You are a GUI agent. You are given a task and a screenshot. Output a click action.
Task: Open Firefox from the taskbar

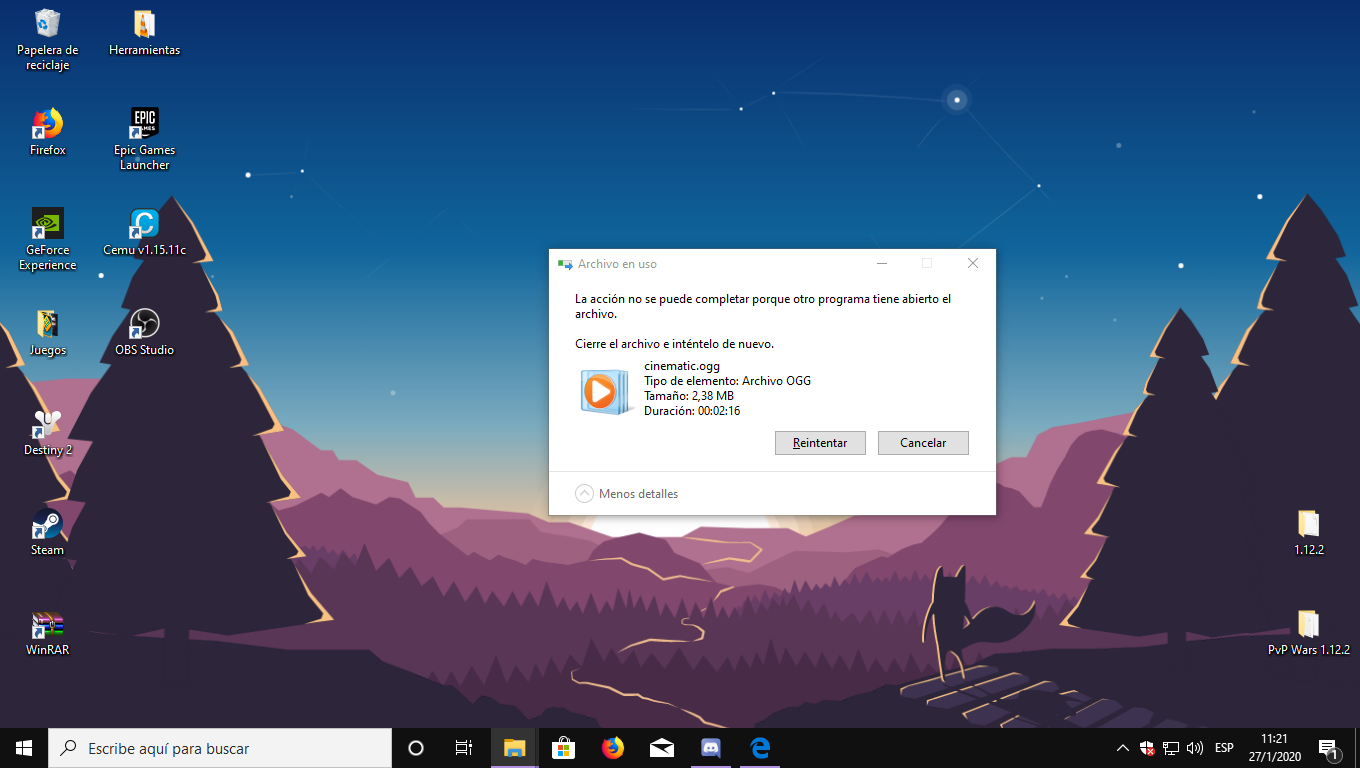[x=612, y=748]
